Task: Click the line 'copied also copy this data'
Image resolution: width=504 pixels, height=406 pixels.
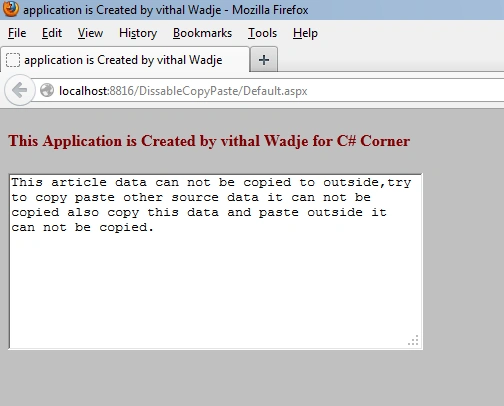Action: 199,213
